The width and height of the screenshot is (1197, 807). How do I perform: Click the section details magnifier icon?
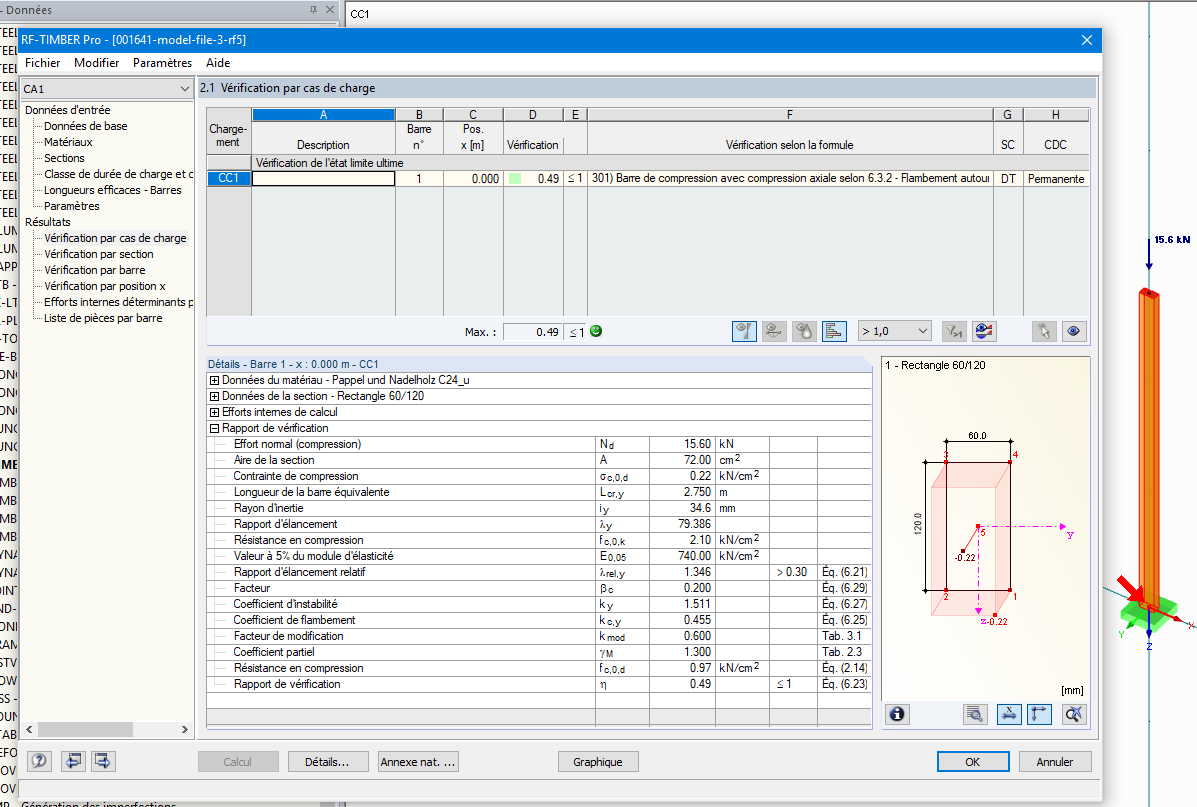(x=976, y=714)
